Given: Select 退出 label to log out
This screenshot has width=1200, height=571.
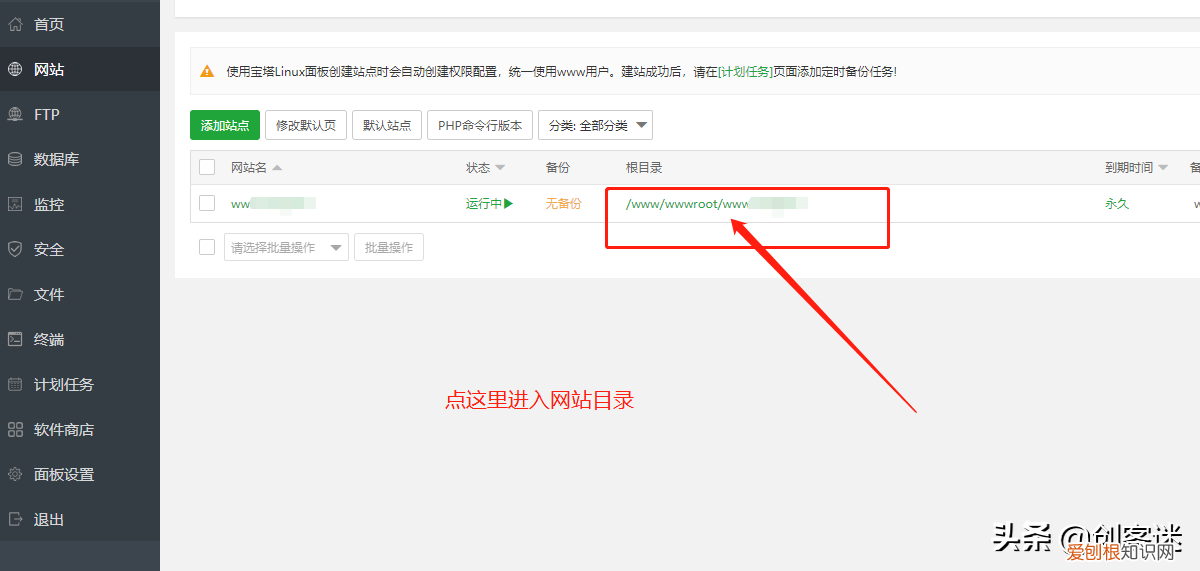Looking at the screenshot, I should (49, 519).
